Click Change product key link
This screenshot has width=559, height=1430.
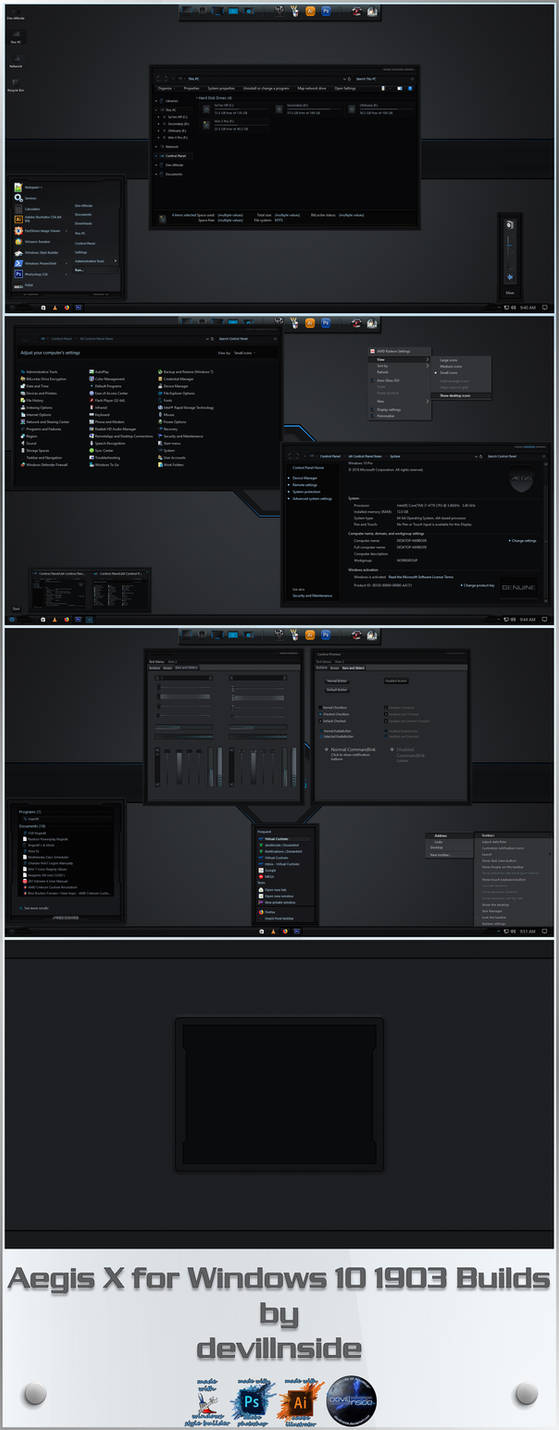click(479, 586)
